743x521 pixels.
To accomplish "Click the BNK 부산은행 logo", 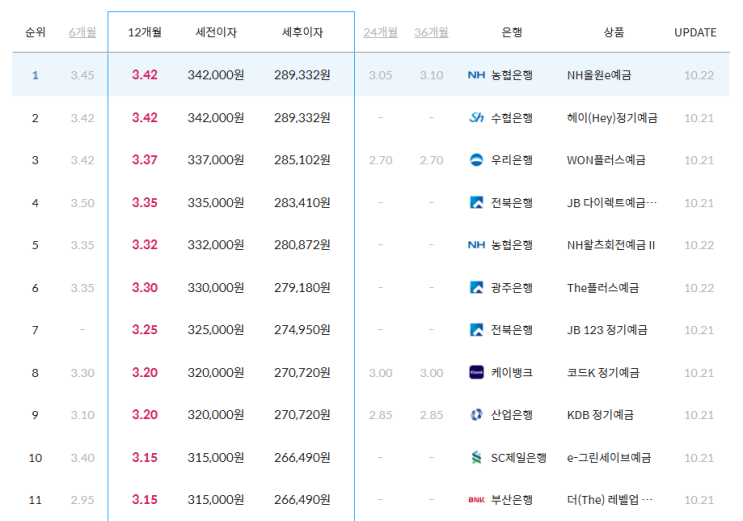I will pyautogui.click(x=476, y=500).
